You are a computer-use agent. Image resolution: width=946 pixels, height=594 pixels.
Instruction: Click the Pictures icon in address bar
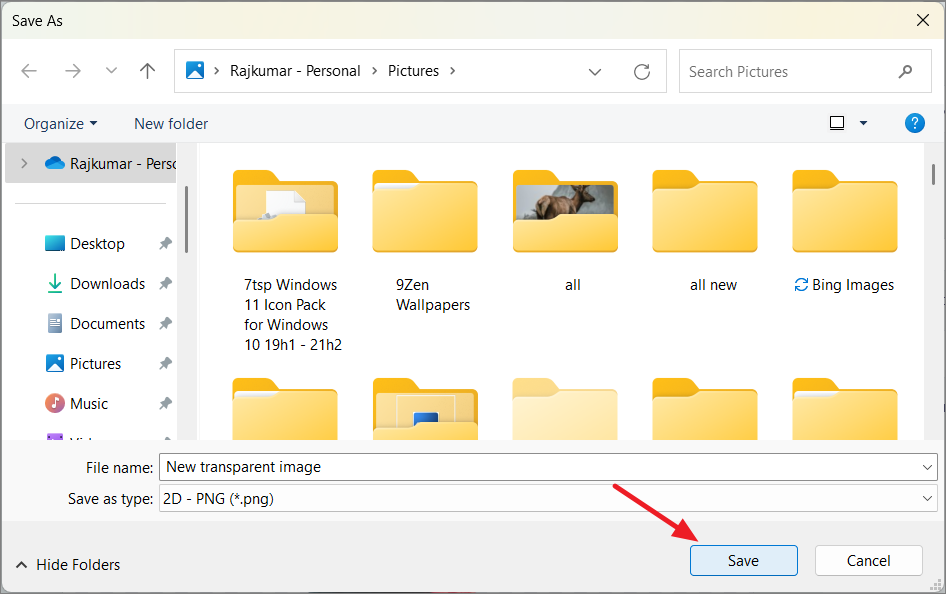point(195,71)
